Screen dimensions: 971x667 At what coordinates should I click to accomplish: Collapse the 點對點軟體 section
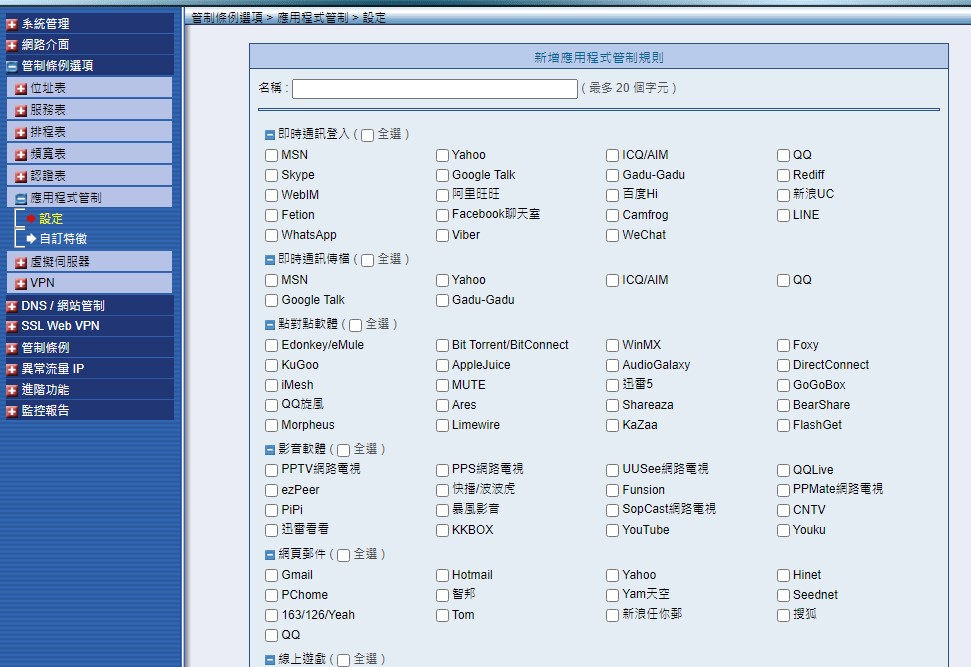pos(270,324)
